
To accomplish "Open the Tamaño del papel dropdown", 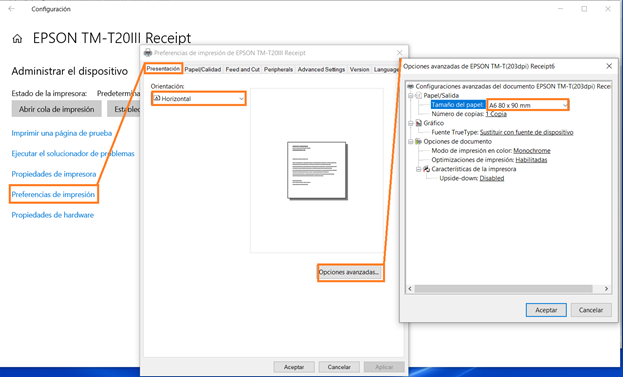I will (528, 105).
